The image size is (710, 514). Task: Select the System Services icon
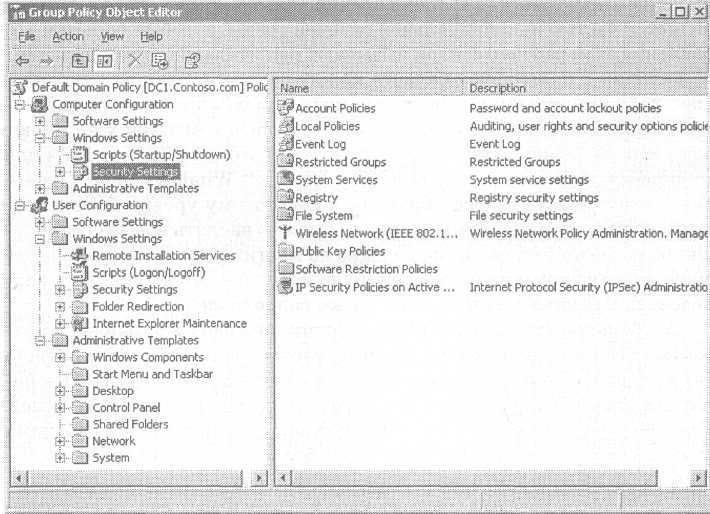click(x=286, y=179)
